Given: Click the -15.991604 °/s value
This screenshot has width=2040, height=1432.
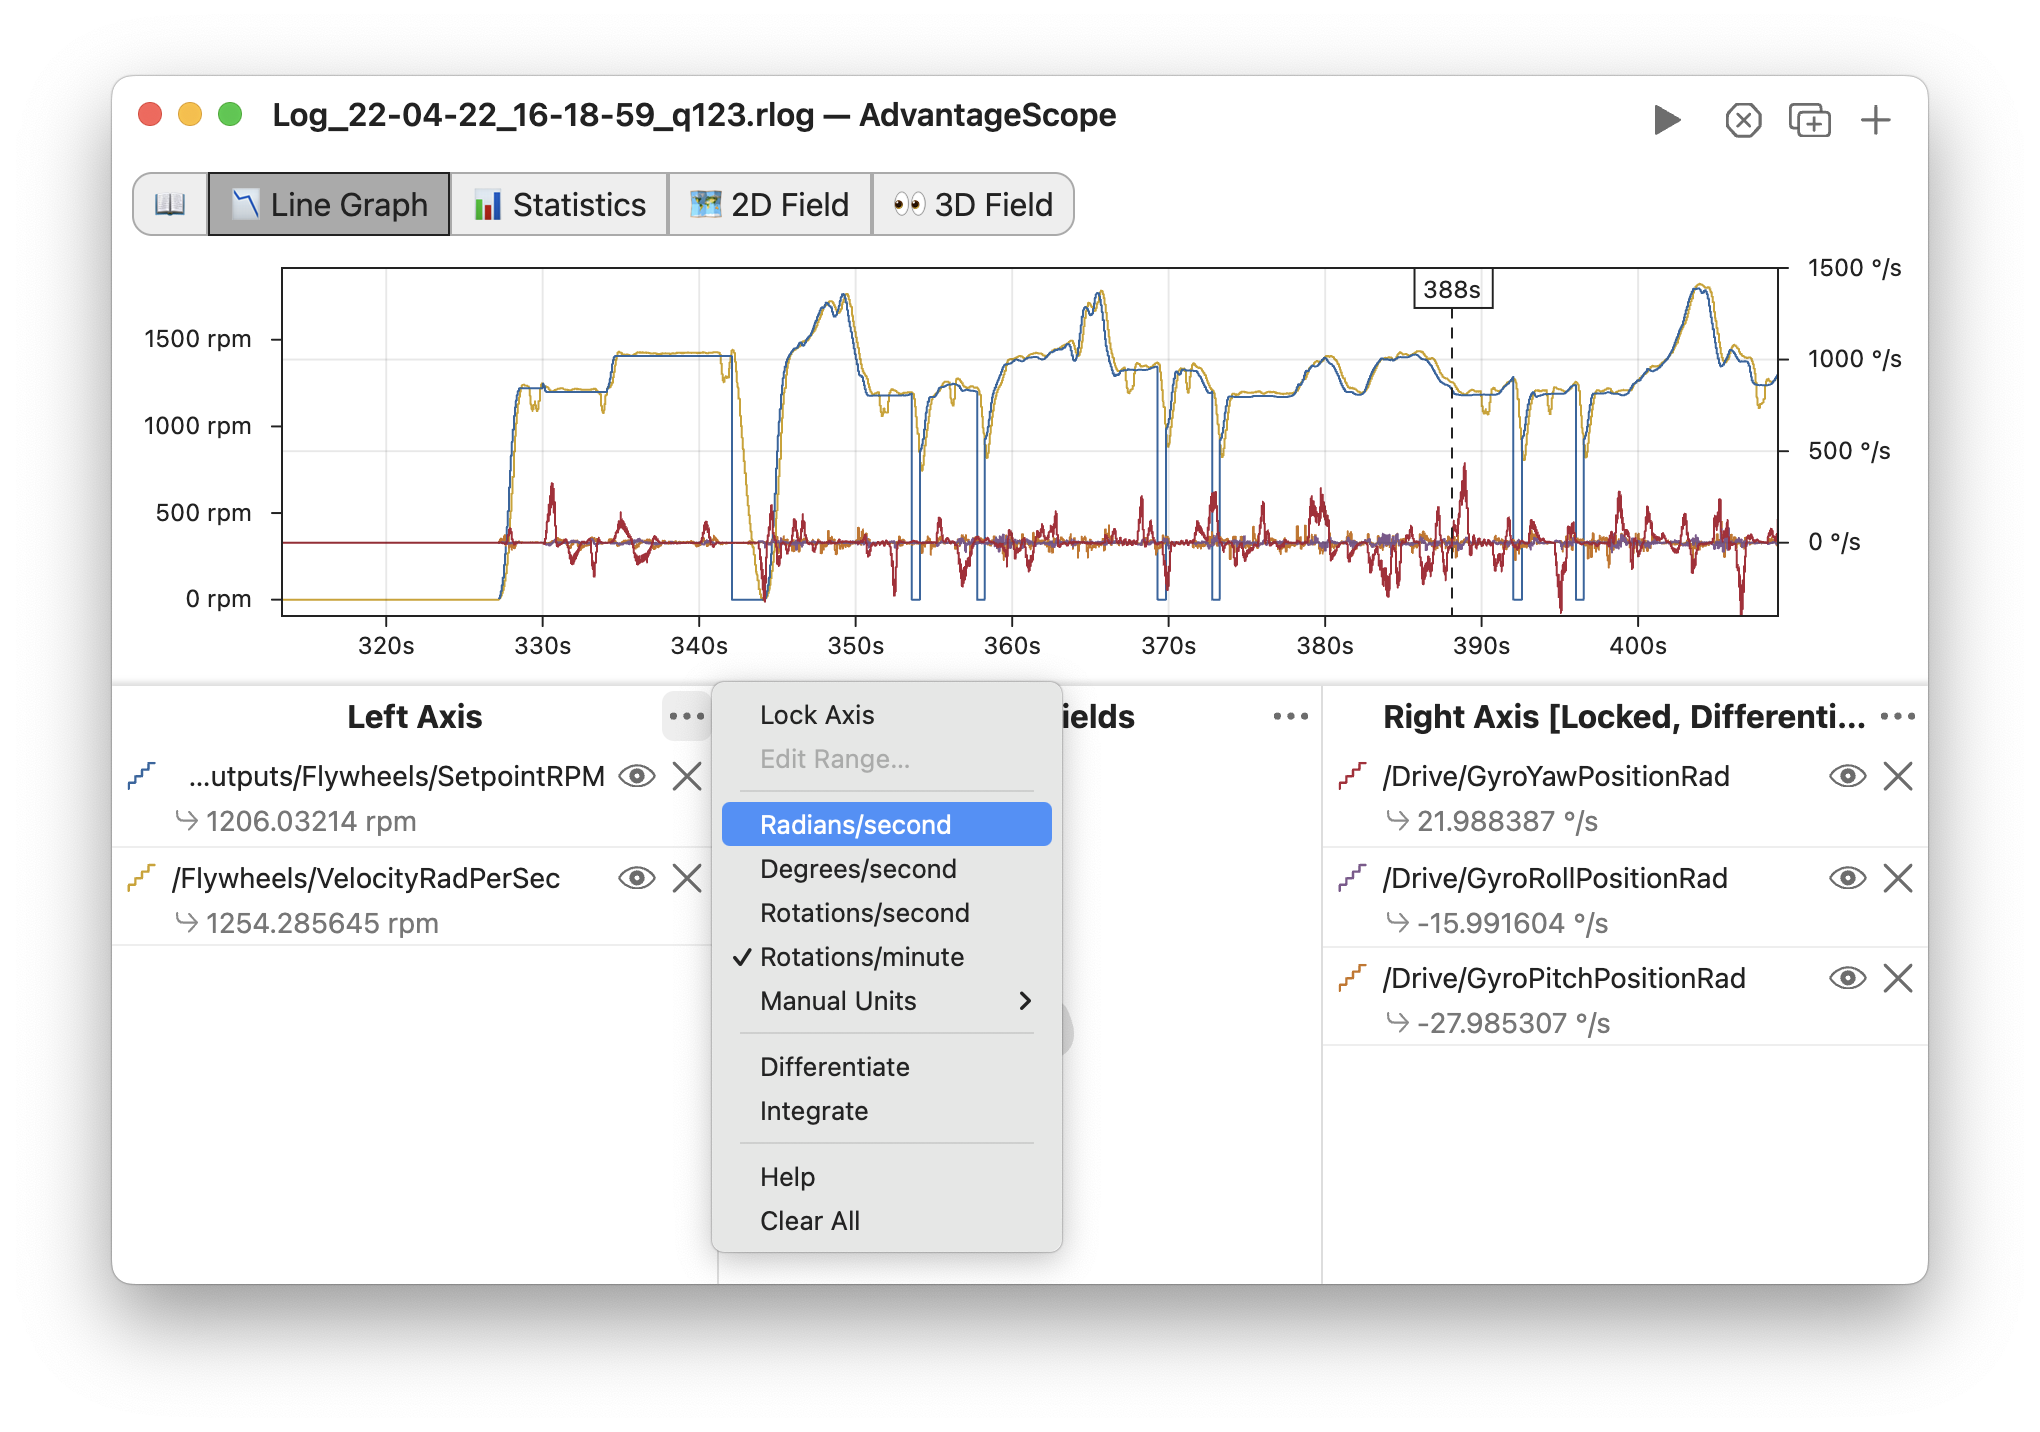Looking at the screenshot, I should pos(1512,924).
